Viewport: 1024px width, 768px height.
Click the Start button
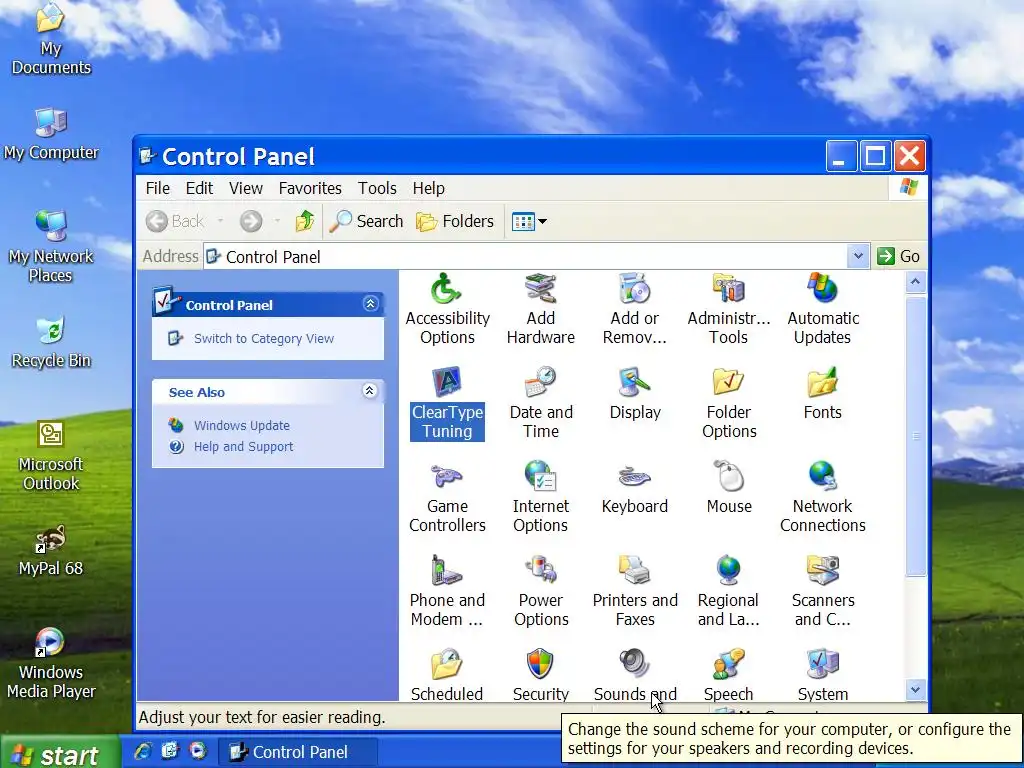[x=60, y=753]
